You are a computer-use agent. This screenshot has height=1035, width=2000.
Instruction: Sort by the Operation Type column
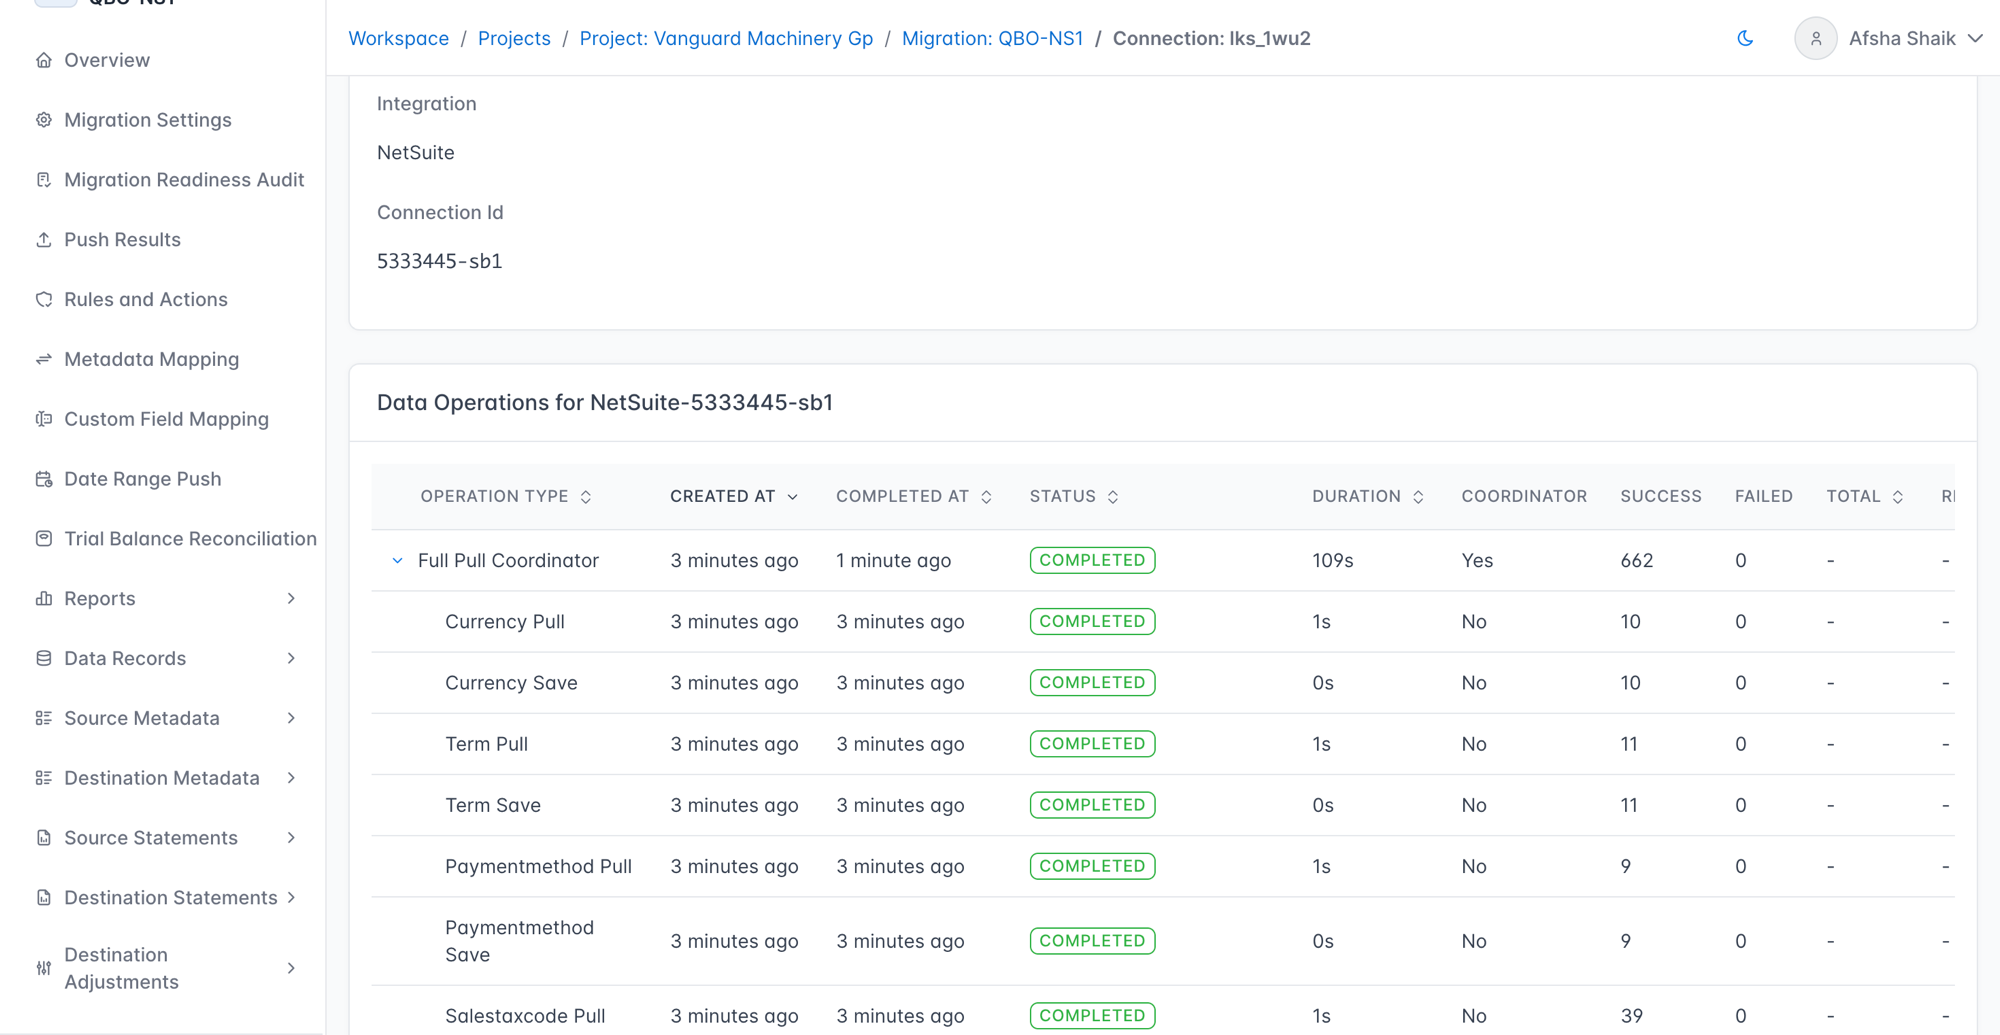pos(506,497)
